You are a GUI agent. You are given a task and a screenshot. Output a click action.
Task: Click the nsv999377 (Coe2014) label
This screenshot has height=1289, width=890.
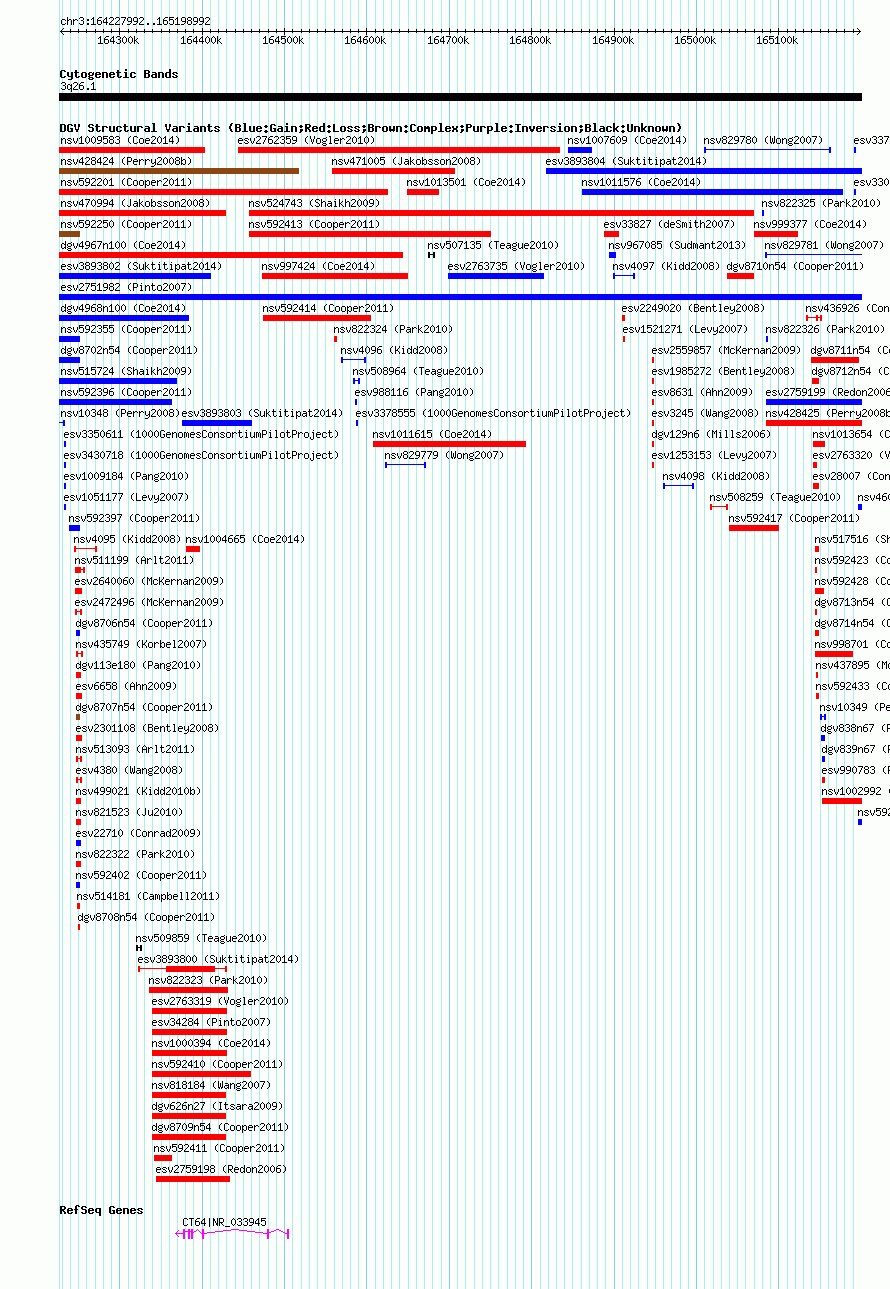(x=810, y=224)
